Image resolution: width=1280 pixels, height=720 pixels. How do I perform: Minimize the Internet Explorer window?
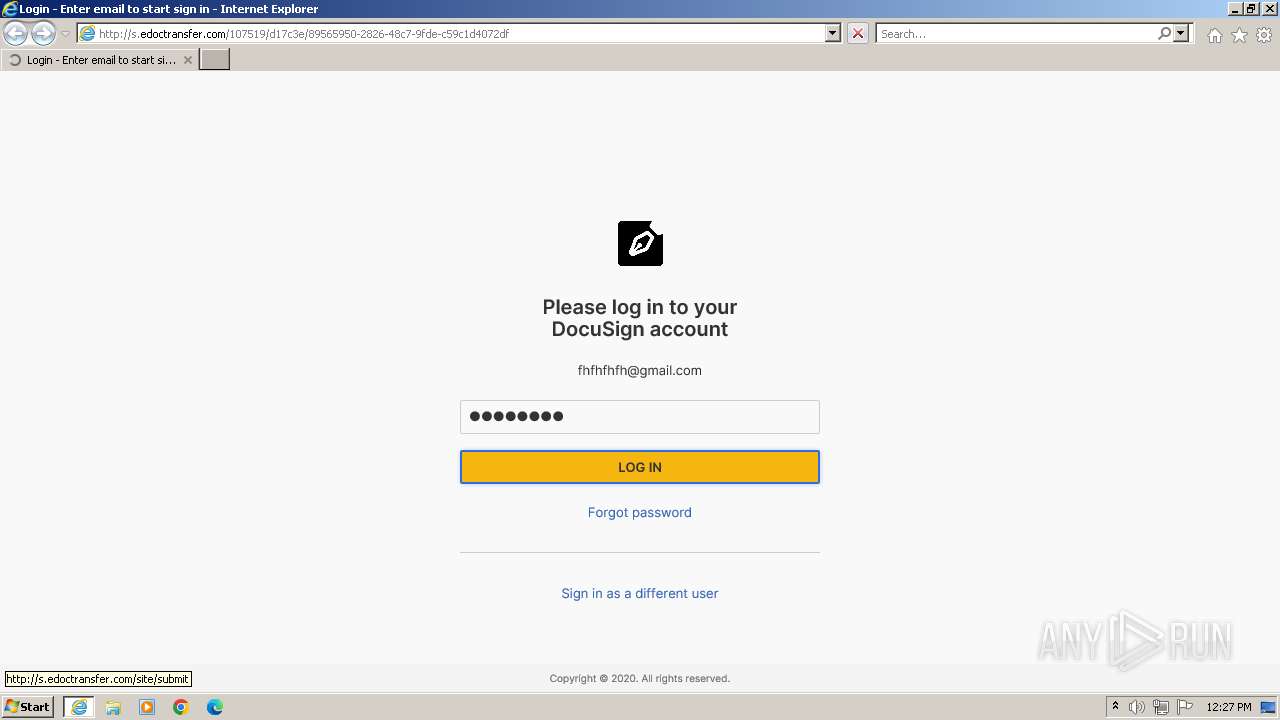tap(1235, 9)
